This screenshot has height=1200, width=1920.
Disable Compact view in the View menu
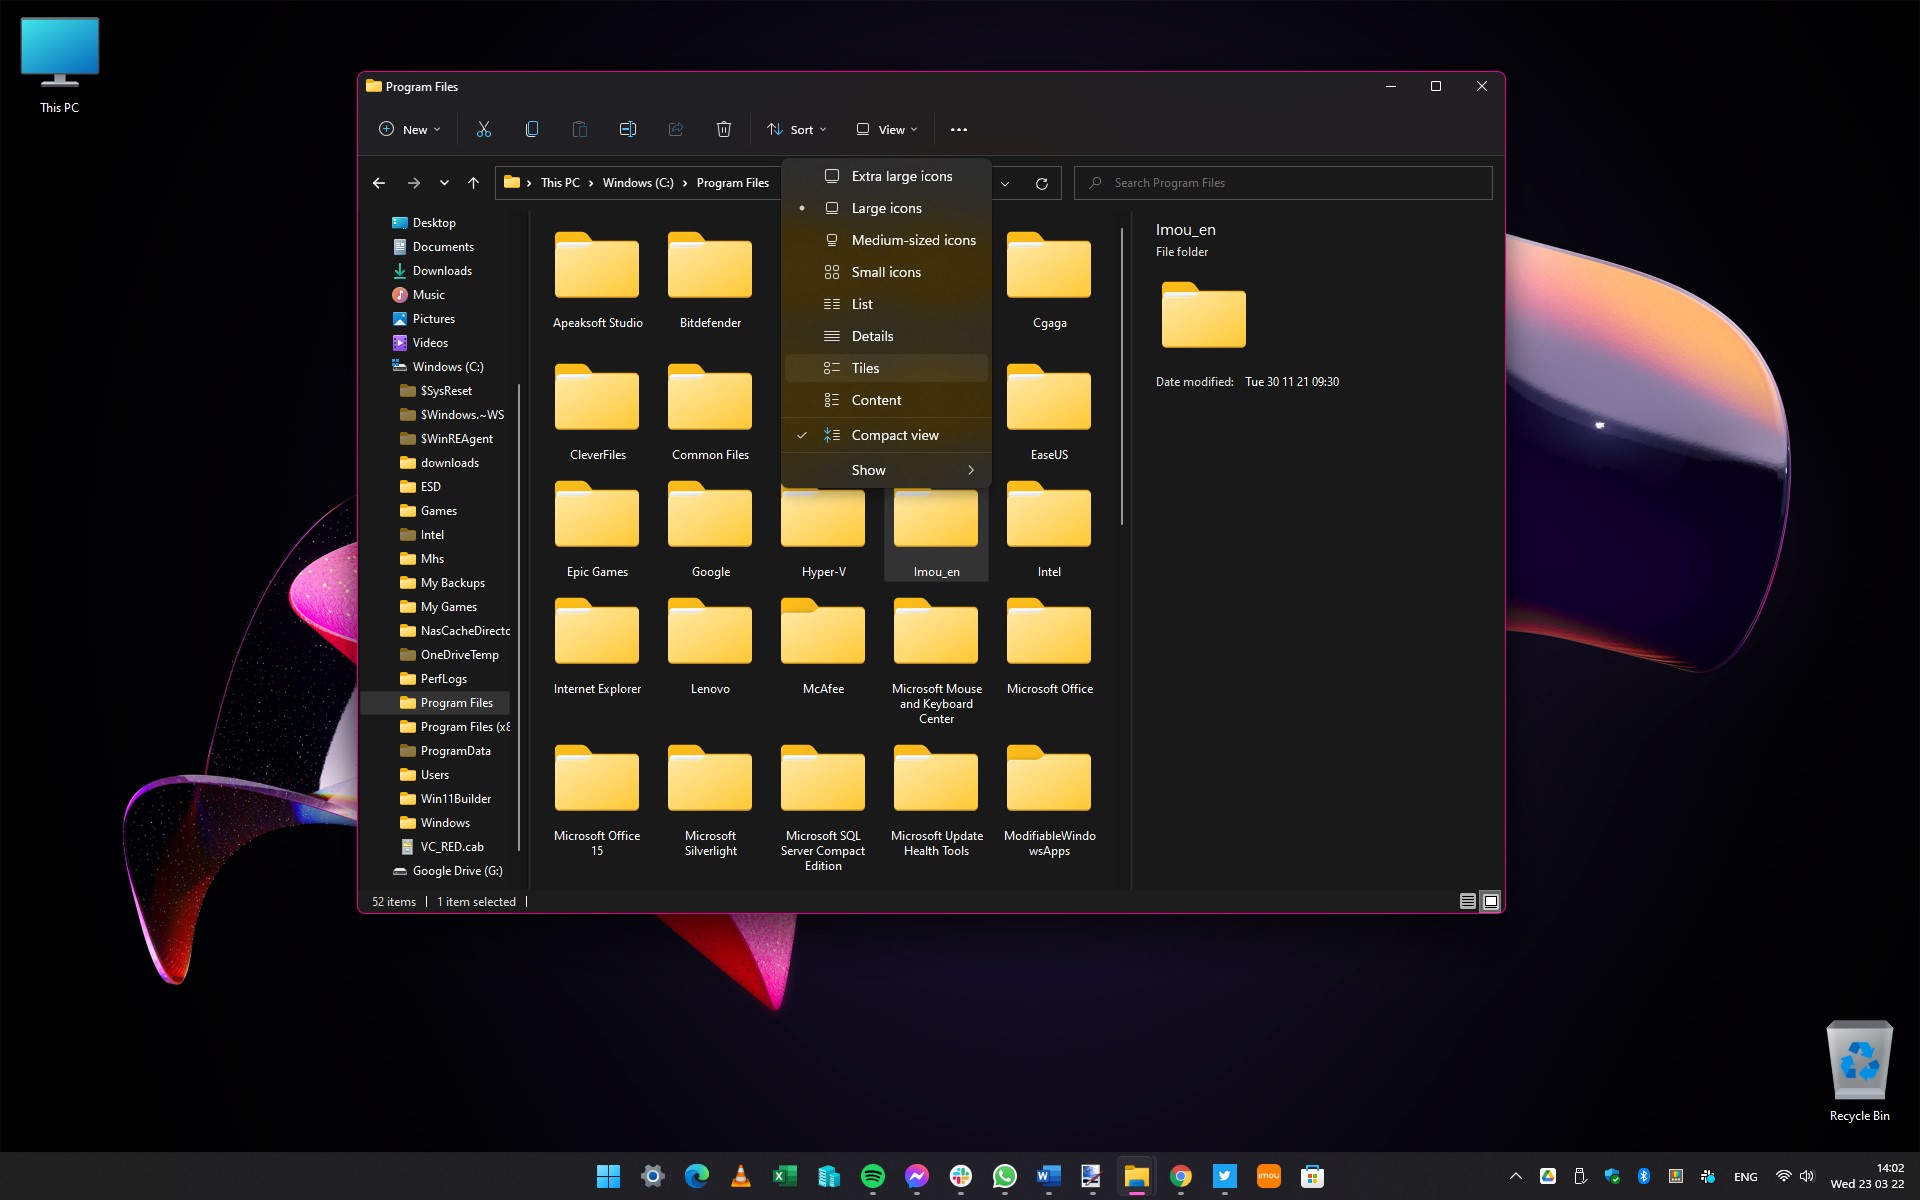(893, 434)
